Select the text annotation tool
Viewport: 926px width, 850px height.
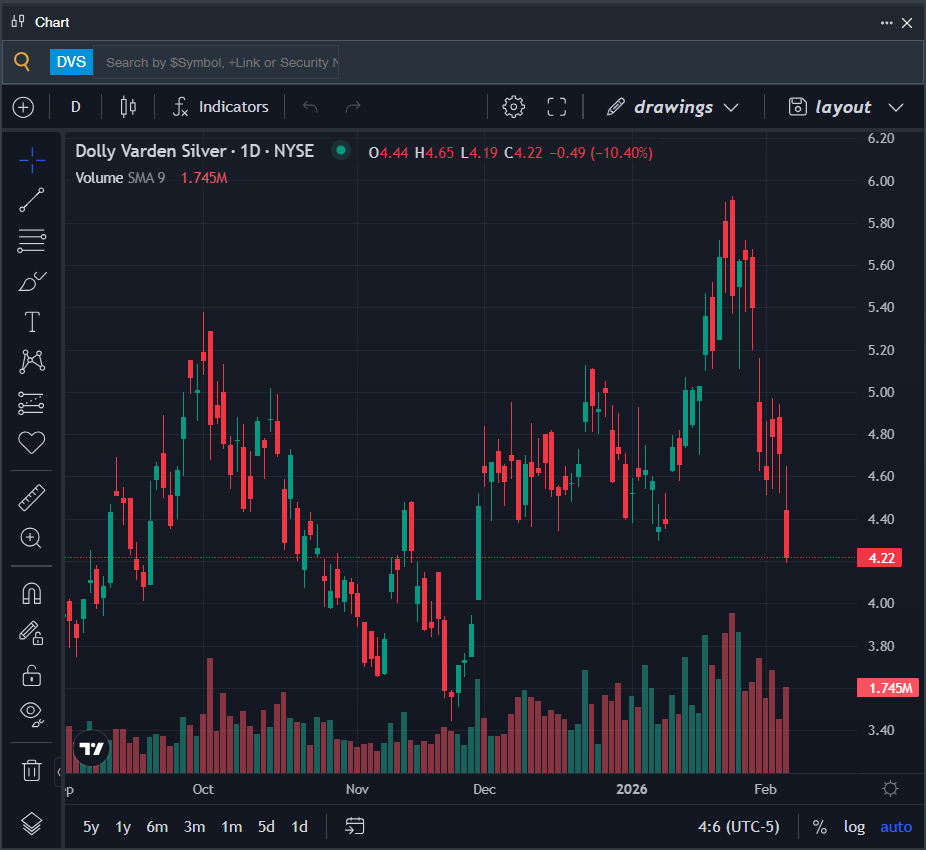point(32,321)
